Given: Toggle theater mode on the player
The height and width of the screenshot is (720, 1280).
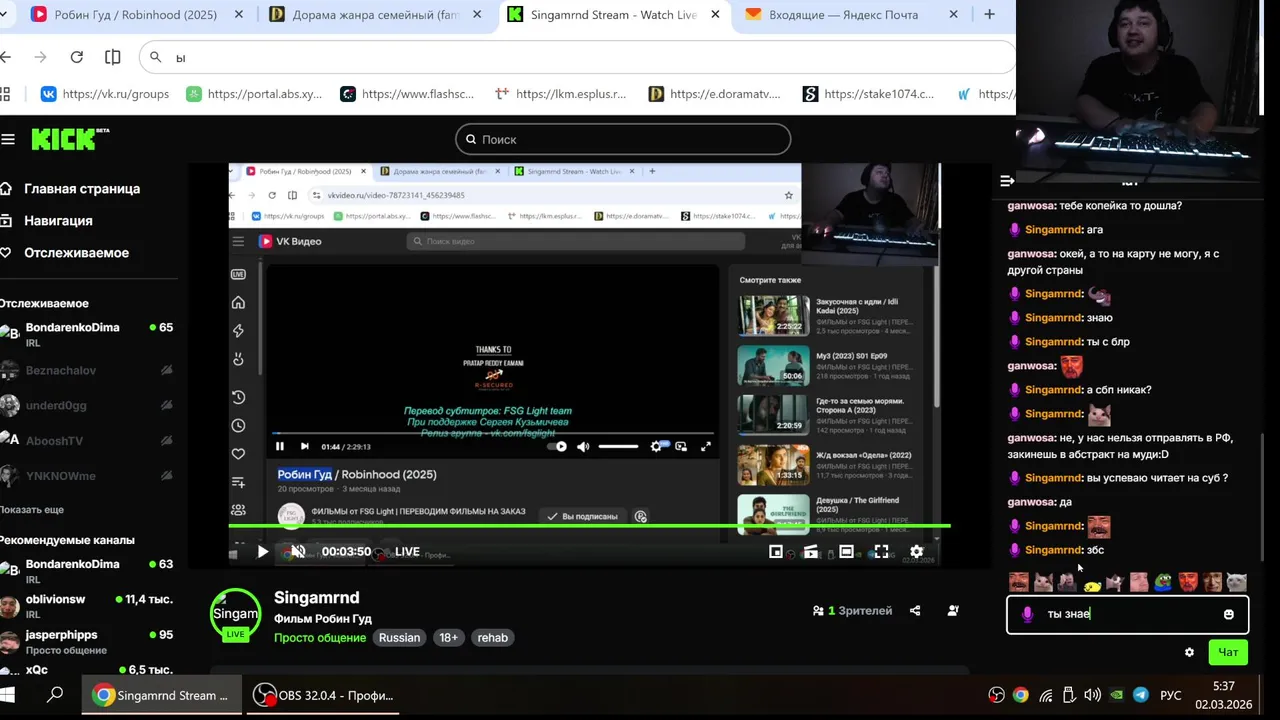Looking at the screenshot, I should (x=846, y=551).
